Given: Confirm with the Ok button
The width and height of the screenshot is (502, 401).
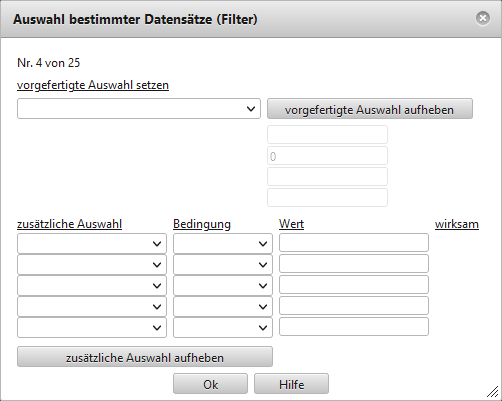Looking at the screenshot, I should [210, 384].
